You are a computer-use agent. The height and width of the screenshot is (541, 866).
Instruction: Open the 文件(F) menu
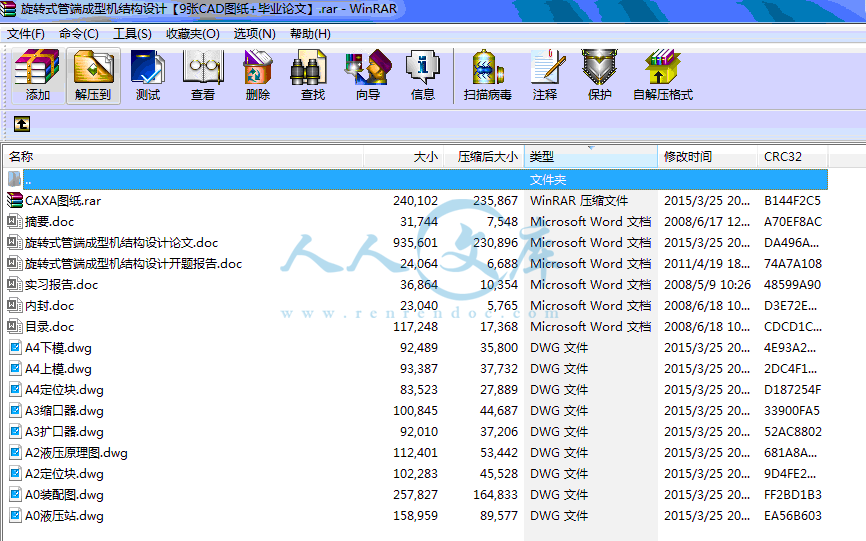[25, 34]
